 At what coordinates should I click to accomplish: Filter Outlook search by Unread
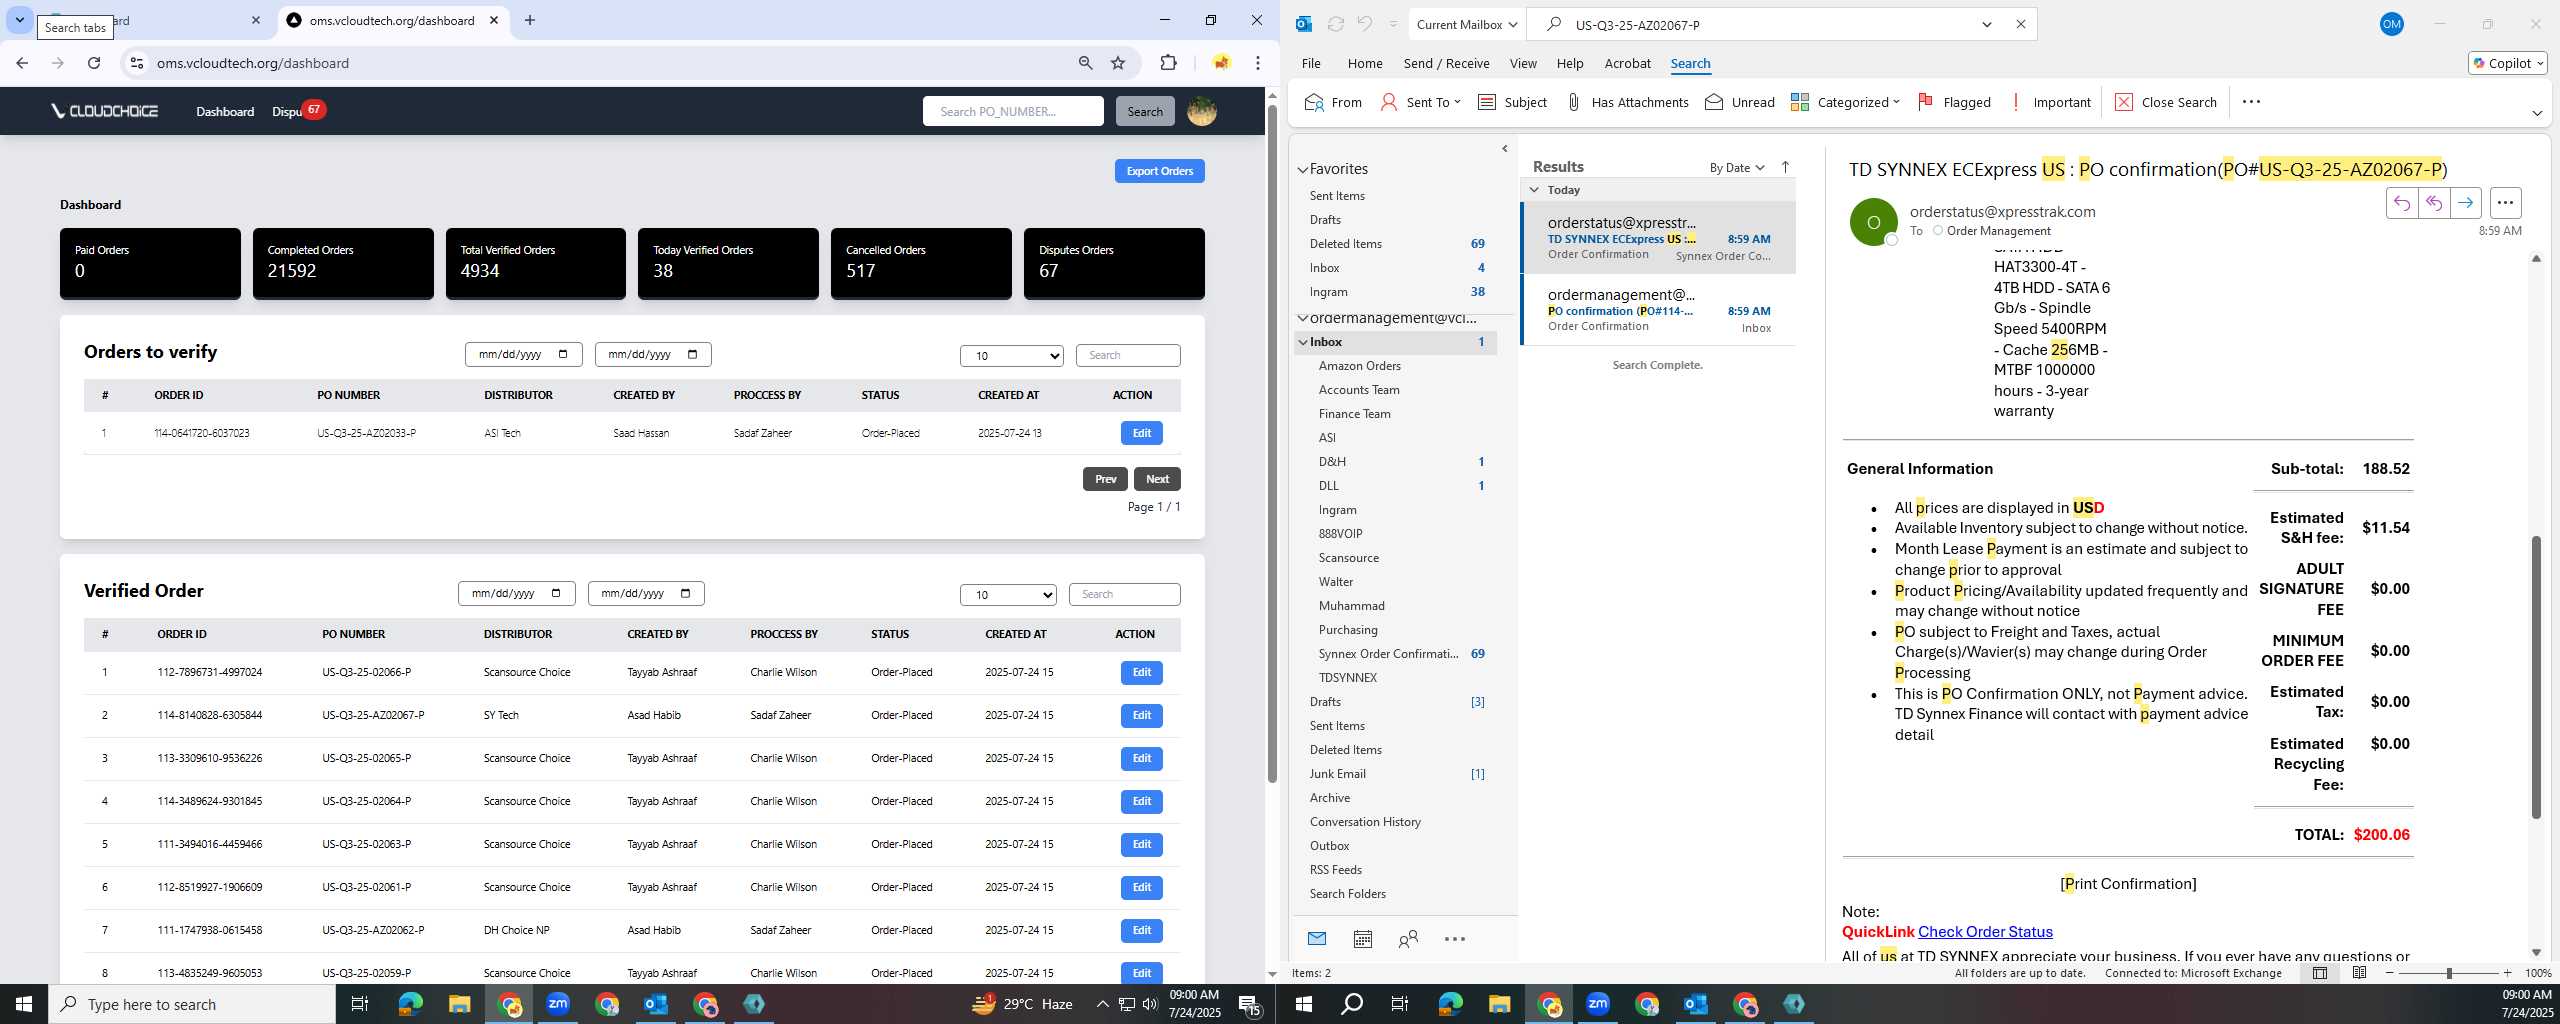coord(1740,102)
